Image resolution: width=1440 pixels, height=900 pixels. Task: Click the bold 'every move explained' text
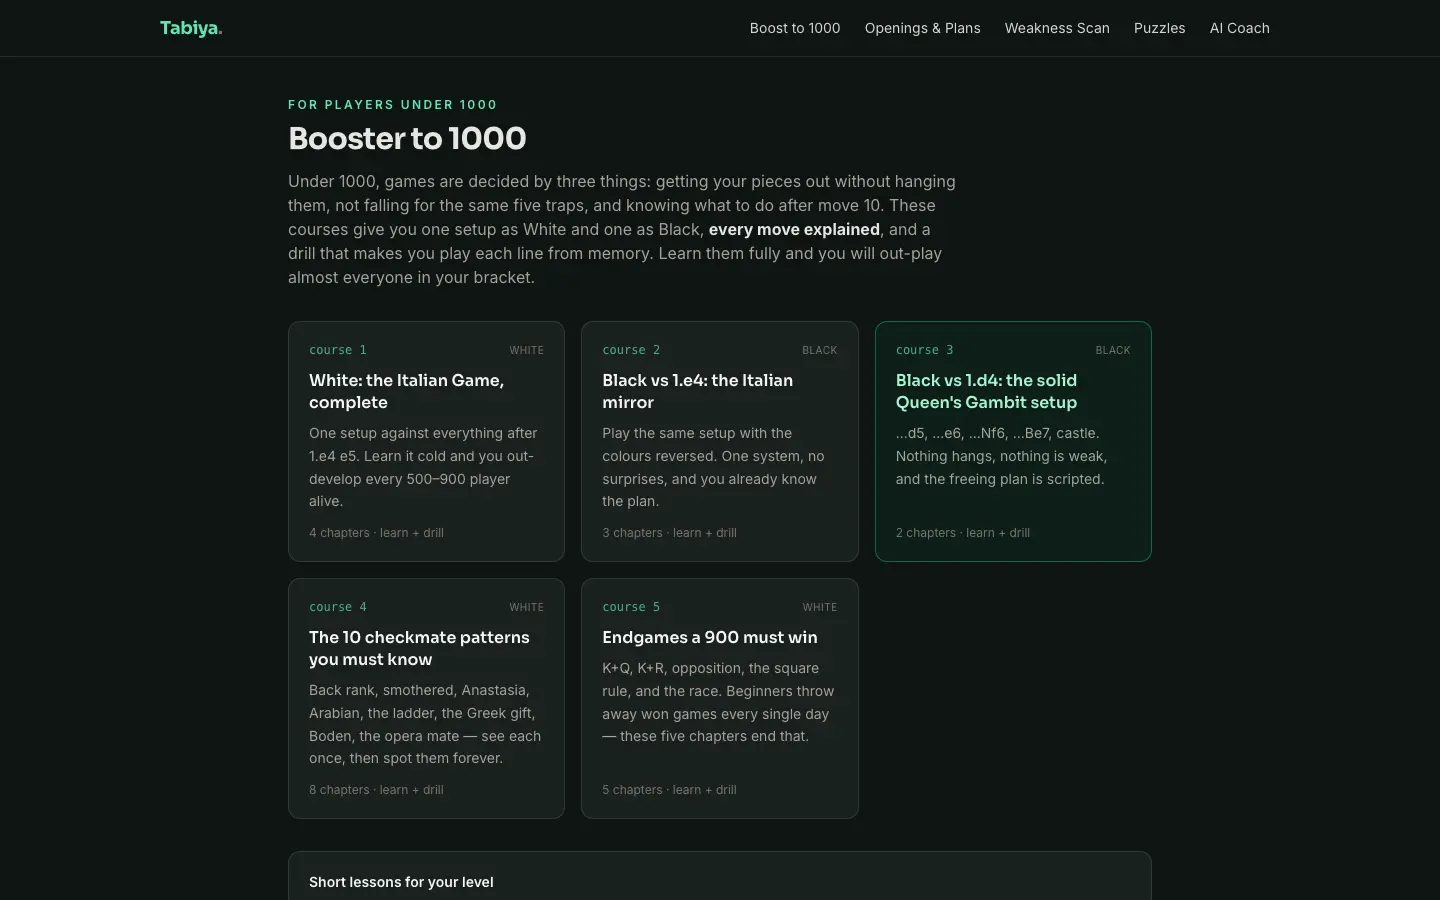tap(794, 229)
